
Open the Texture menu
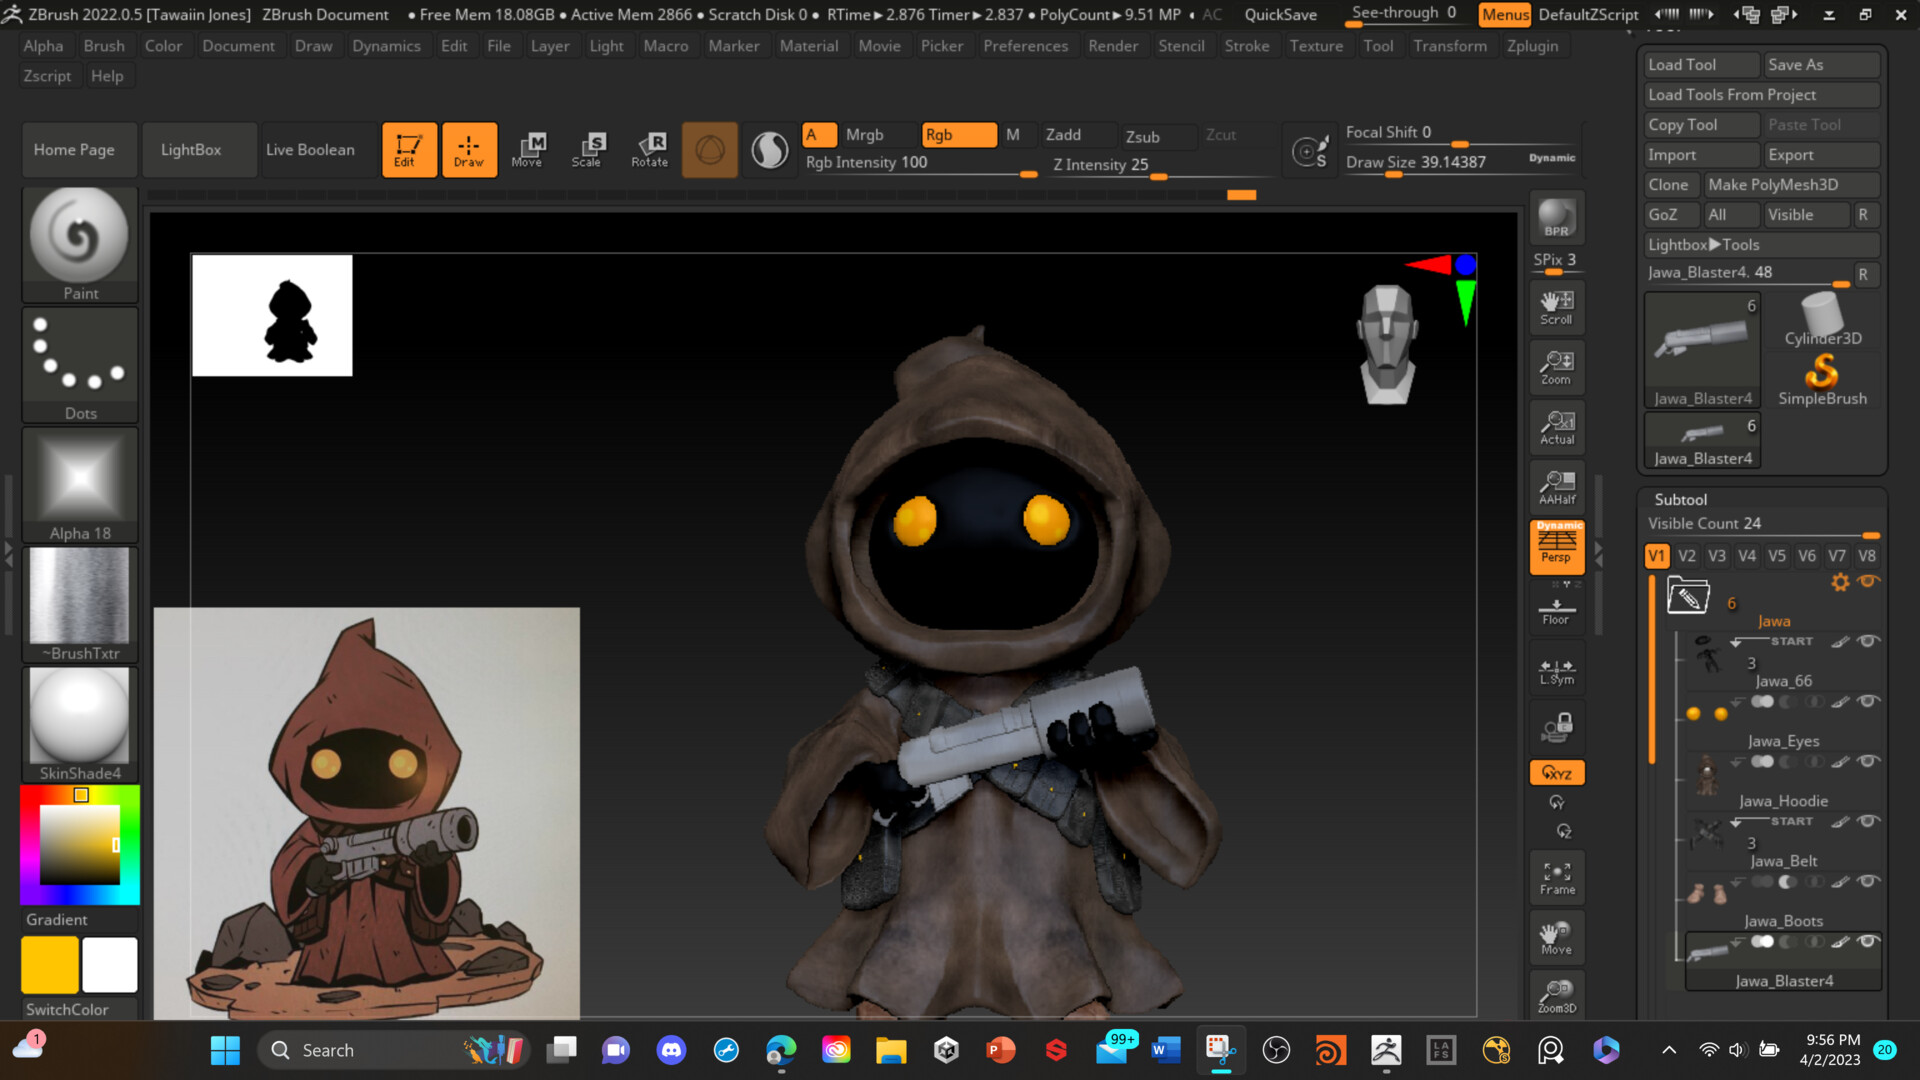[x=1316, y=45]
